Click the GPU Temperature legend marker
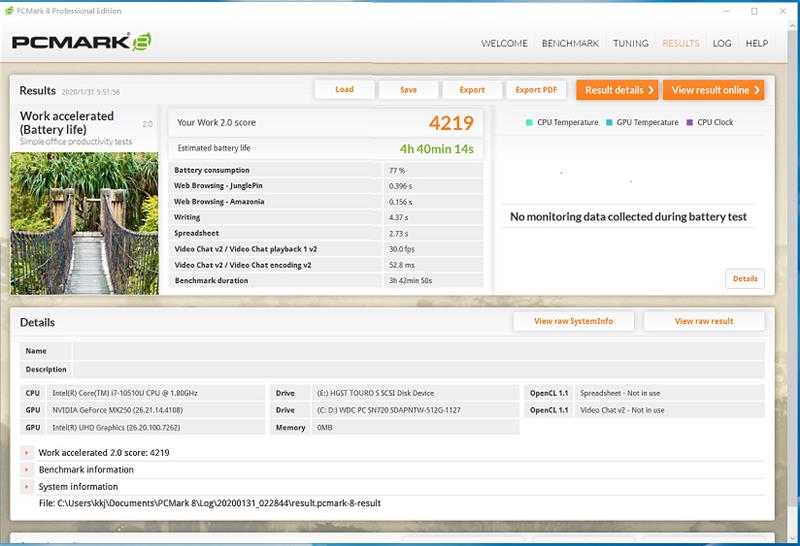The image size is (800, 546). click(x=609, y=122)
